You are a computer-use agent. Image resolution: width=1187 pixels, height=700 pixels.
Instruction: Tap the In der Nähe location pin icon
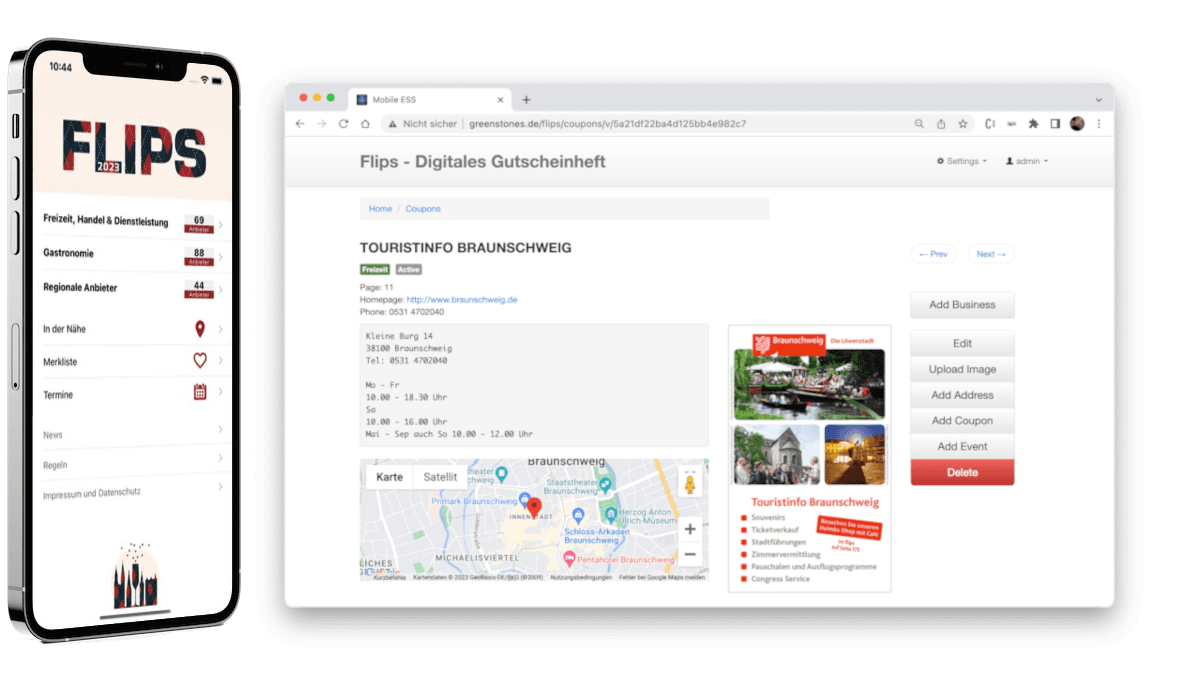[200, 329]
